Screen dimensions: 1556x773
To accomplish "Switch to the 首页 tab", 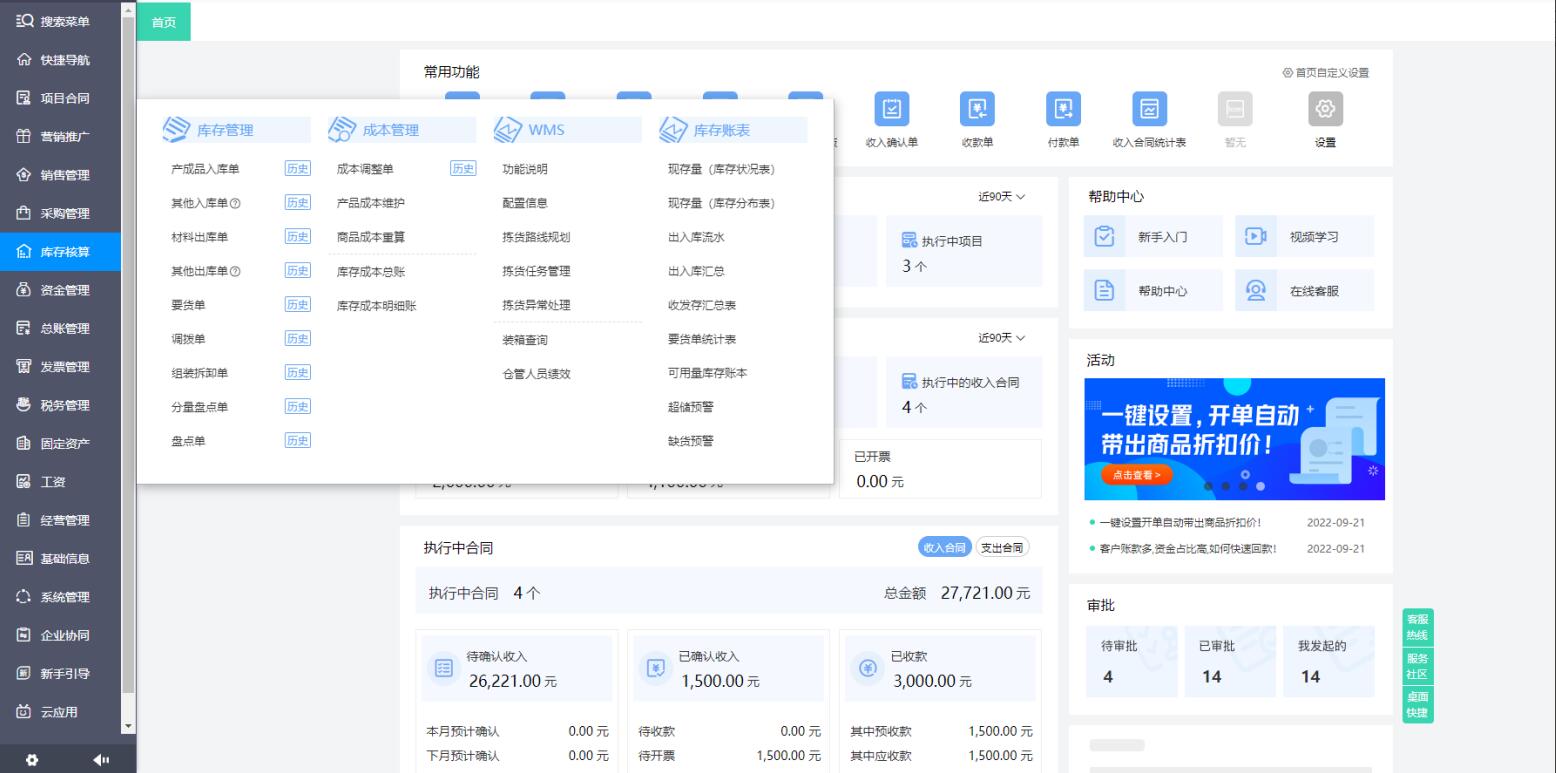I will (x=162, y=21).
